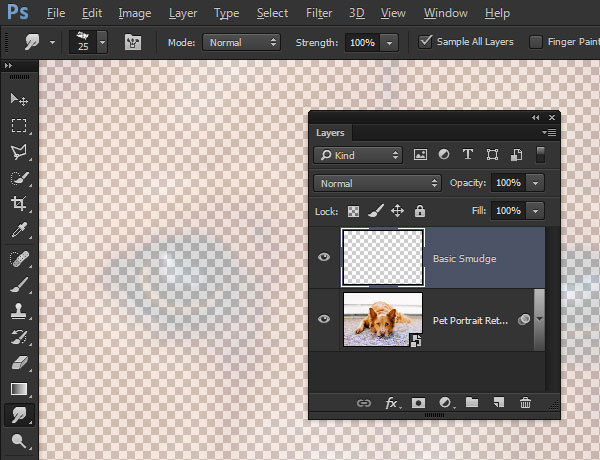Collapse the Layers panel to icons

click(536, 117)
